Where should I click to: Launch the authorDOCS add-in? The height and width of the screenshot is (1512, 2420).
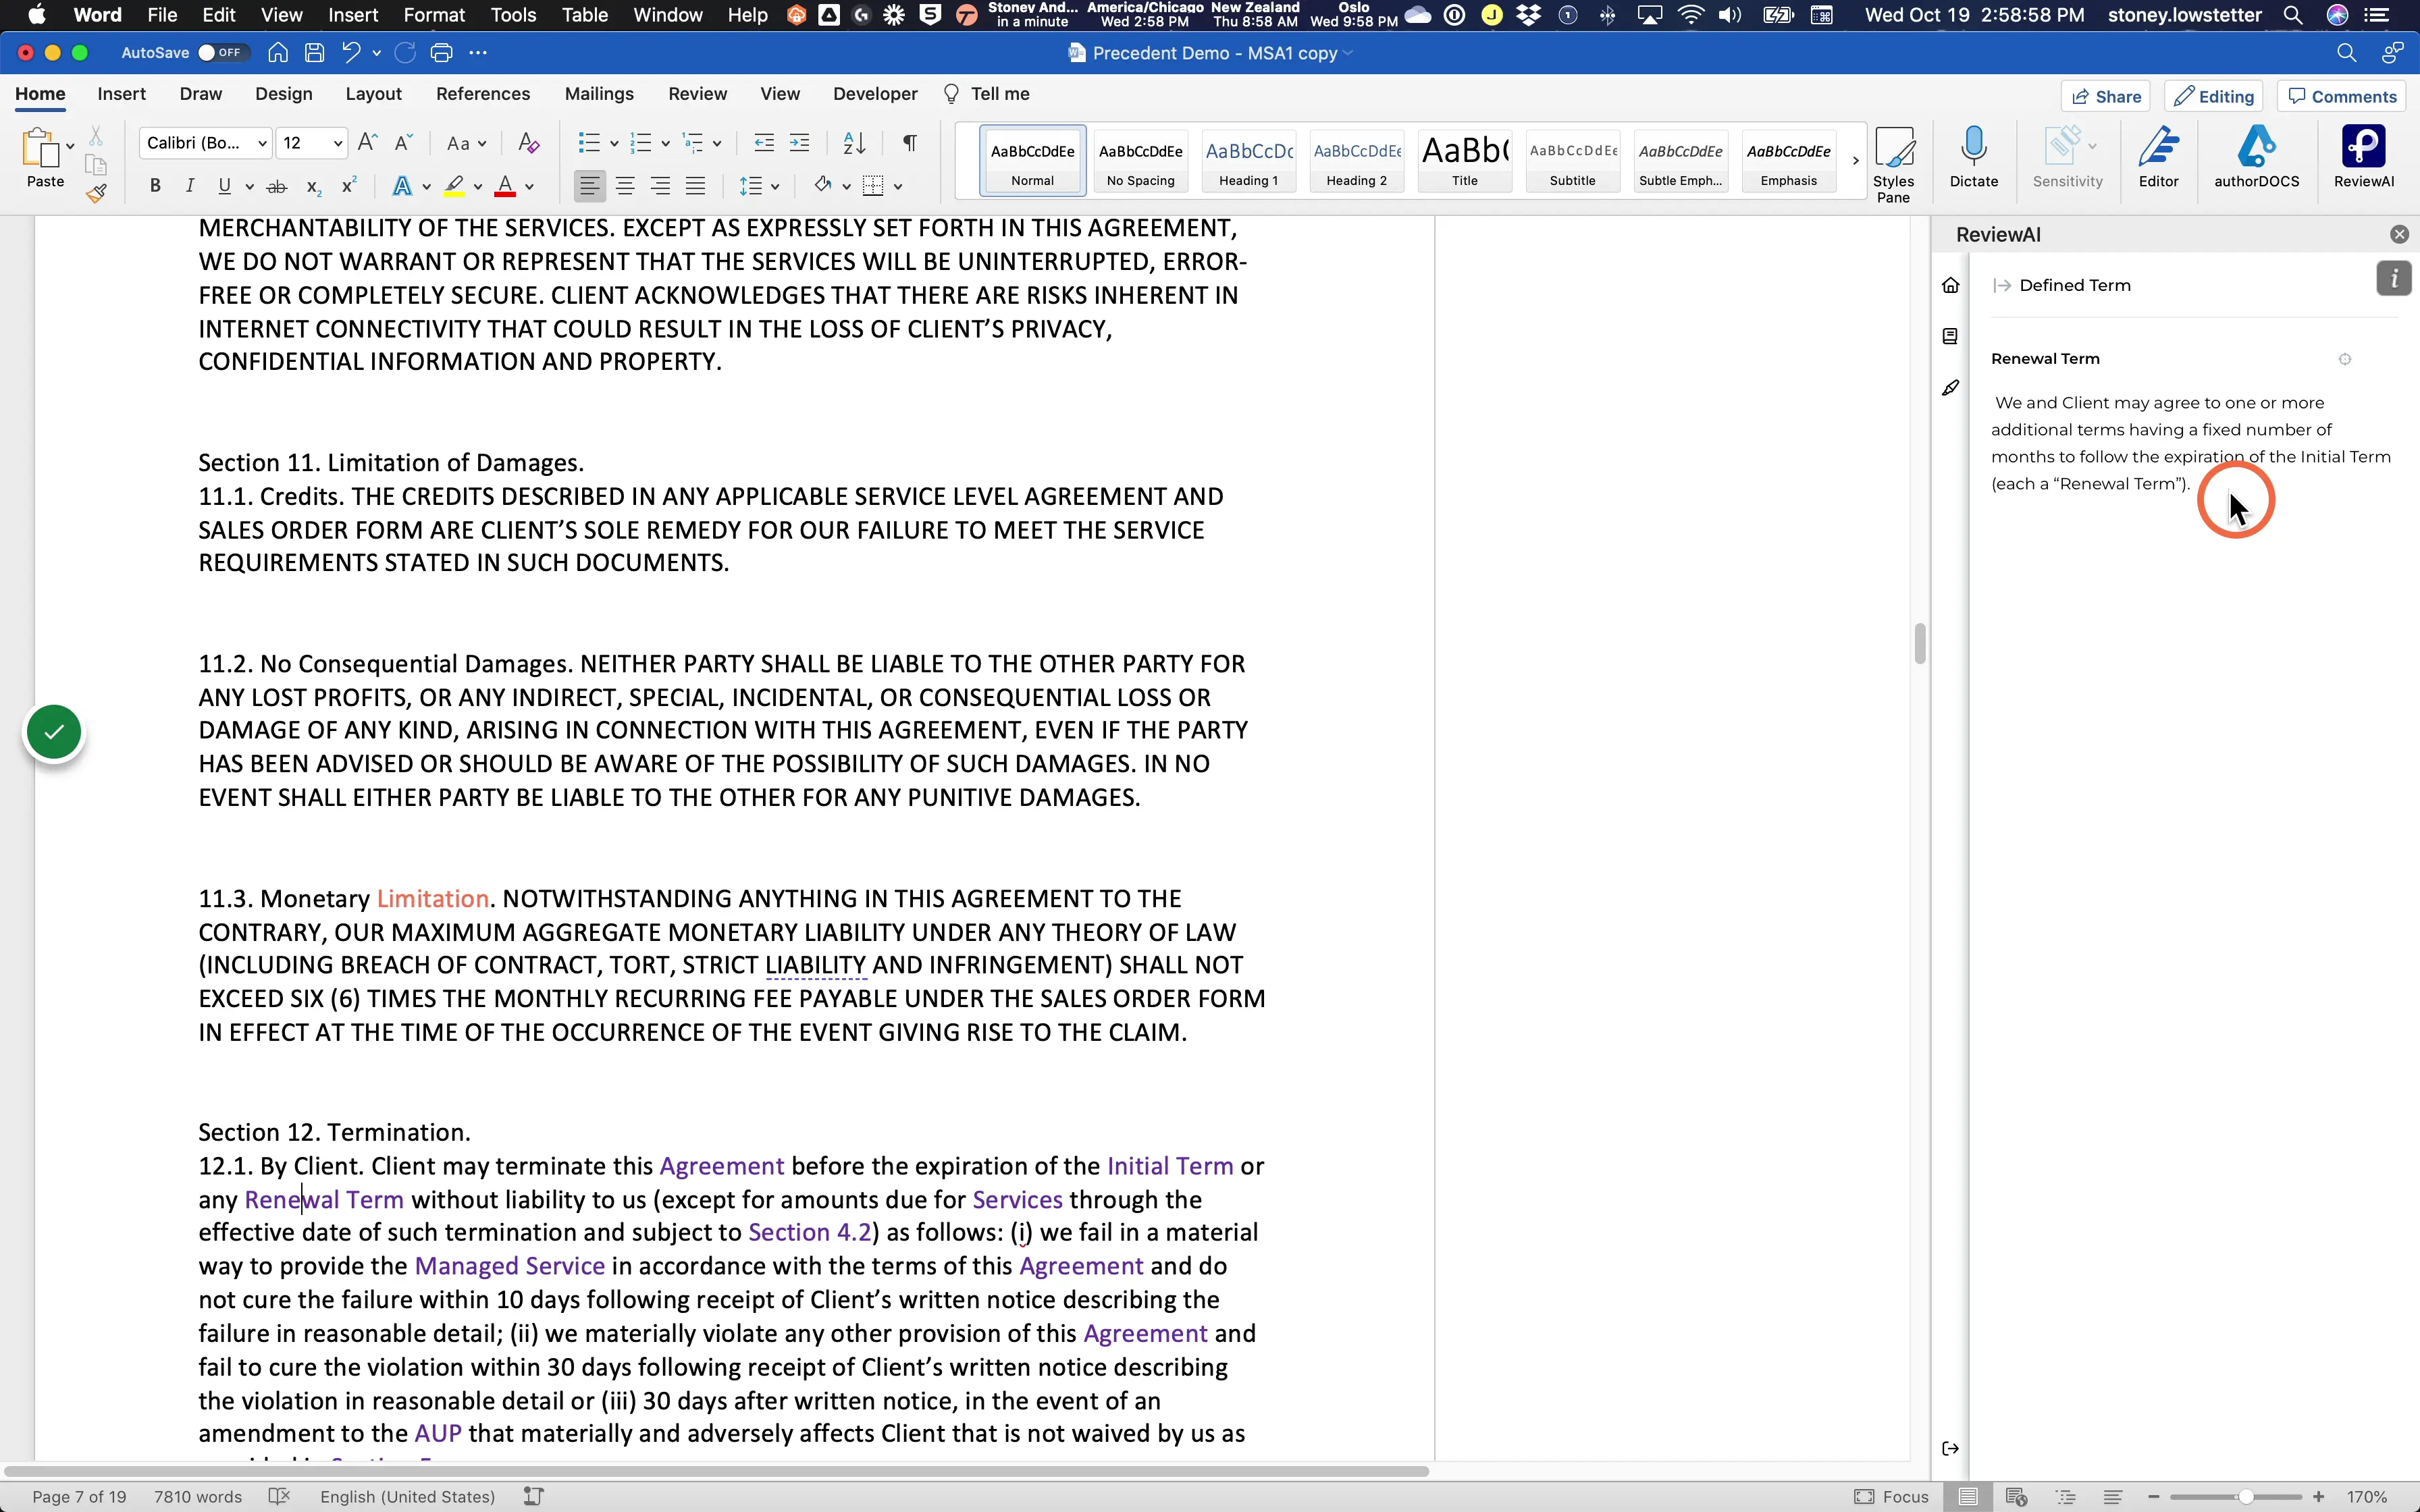[2257, 157]
